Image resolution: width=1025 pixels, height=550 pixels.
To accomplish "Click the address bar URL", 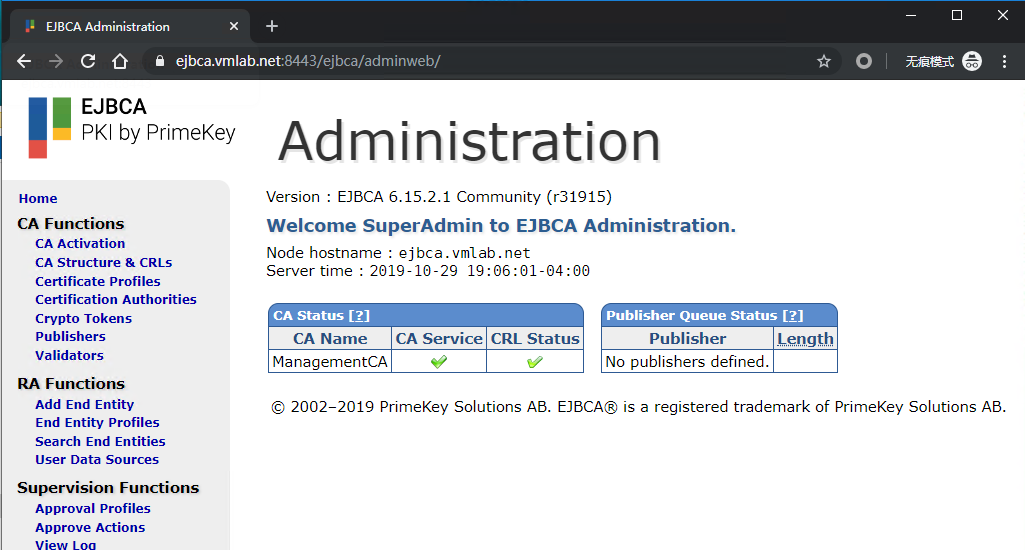I will 308,61.
